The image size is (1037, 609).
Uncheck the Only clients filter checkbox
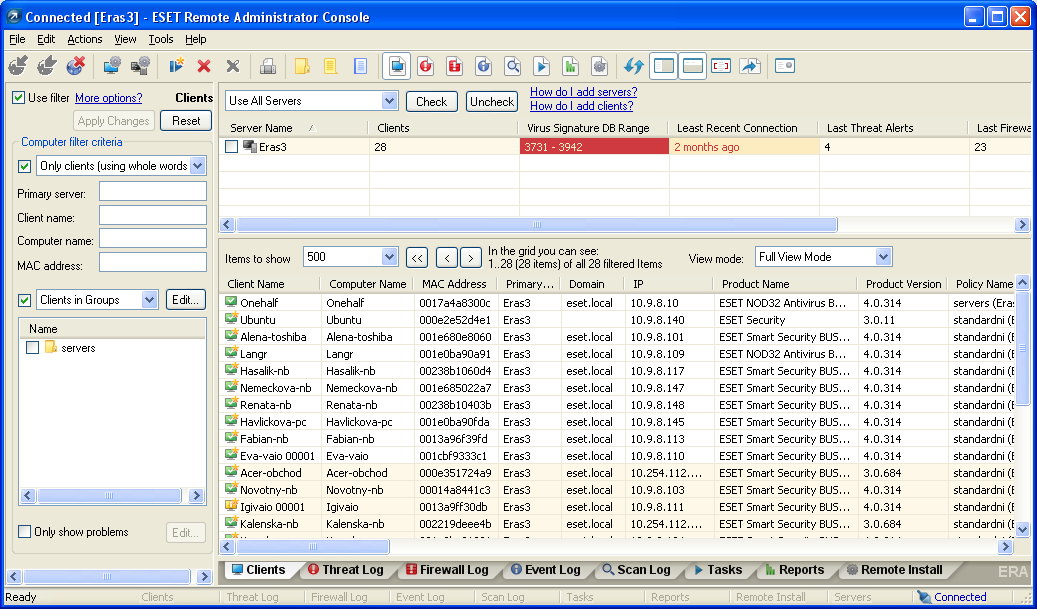coord(24,166)
